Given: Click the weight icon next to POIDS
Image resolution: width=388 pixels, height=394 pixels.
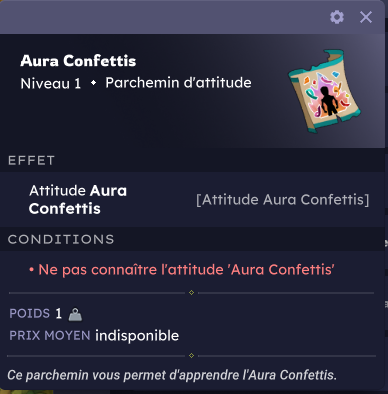Looking at the screenshot, I should point(75,314).
